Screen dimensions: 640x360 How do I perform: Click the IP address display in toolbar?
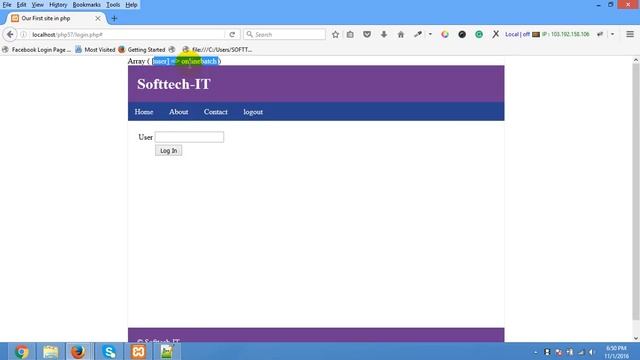point(565,34)
